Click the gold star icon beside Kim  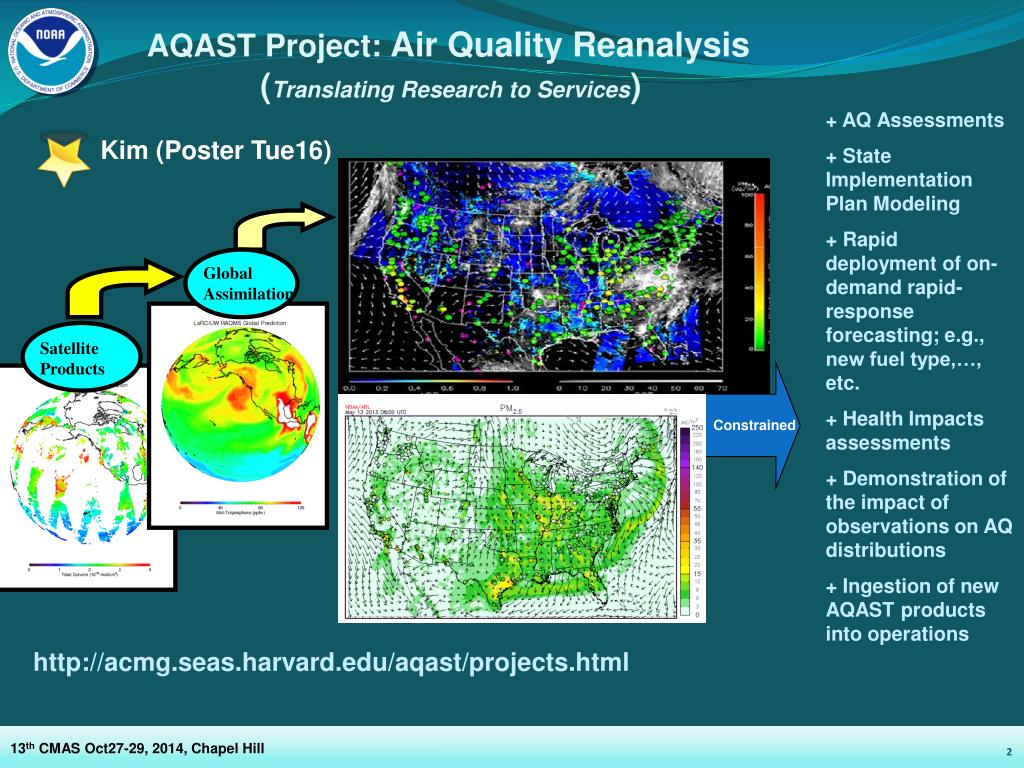pyautogui.click(x=64, y=161)
